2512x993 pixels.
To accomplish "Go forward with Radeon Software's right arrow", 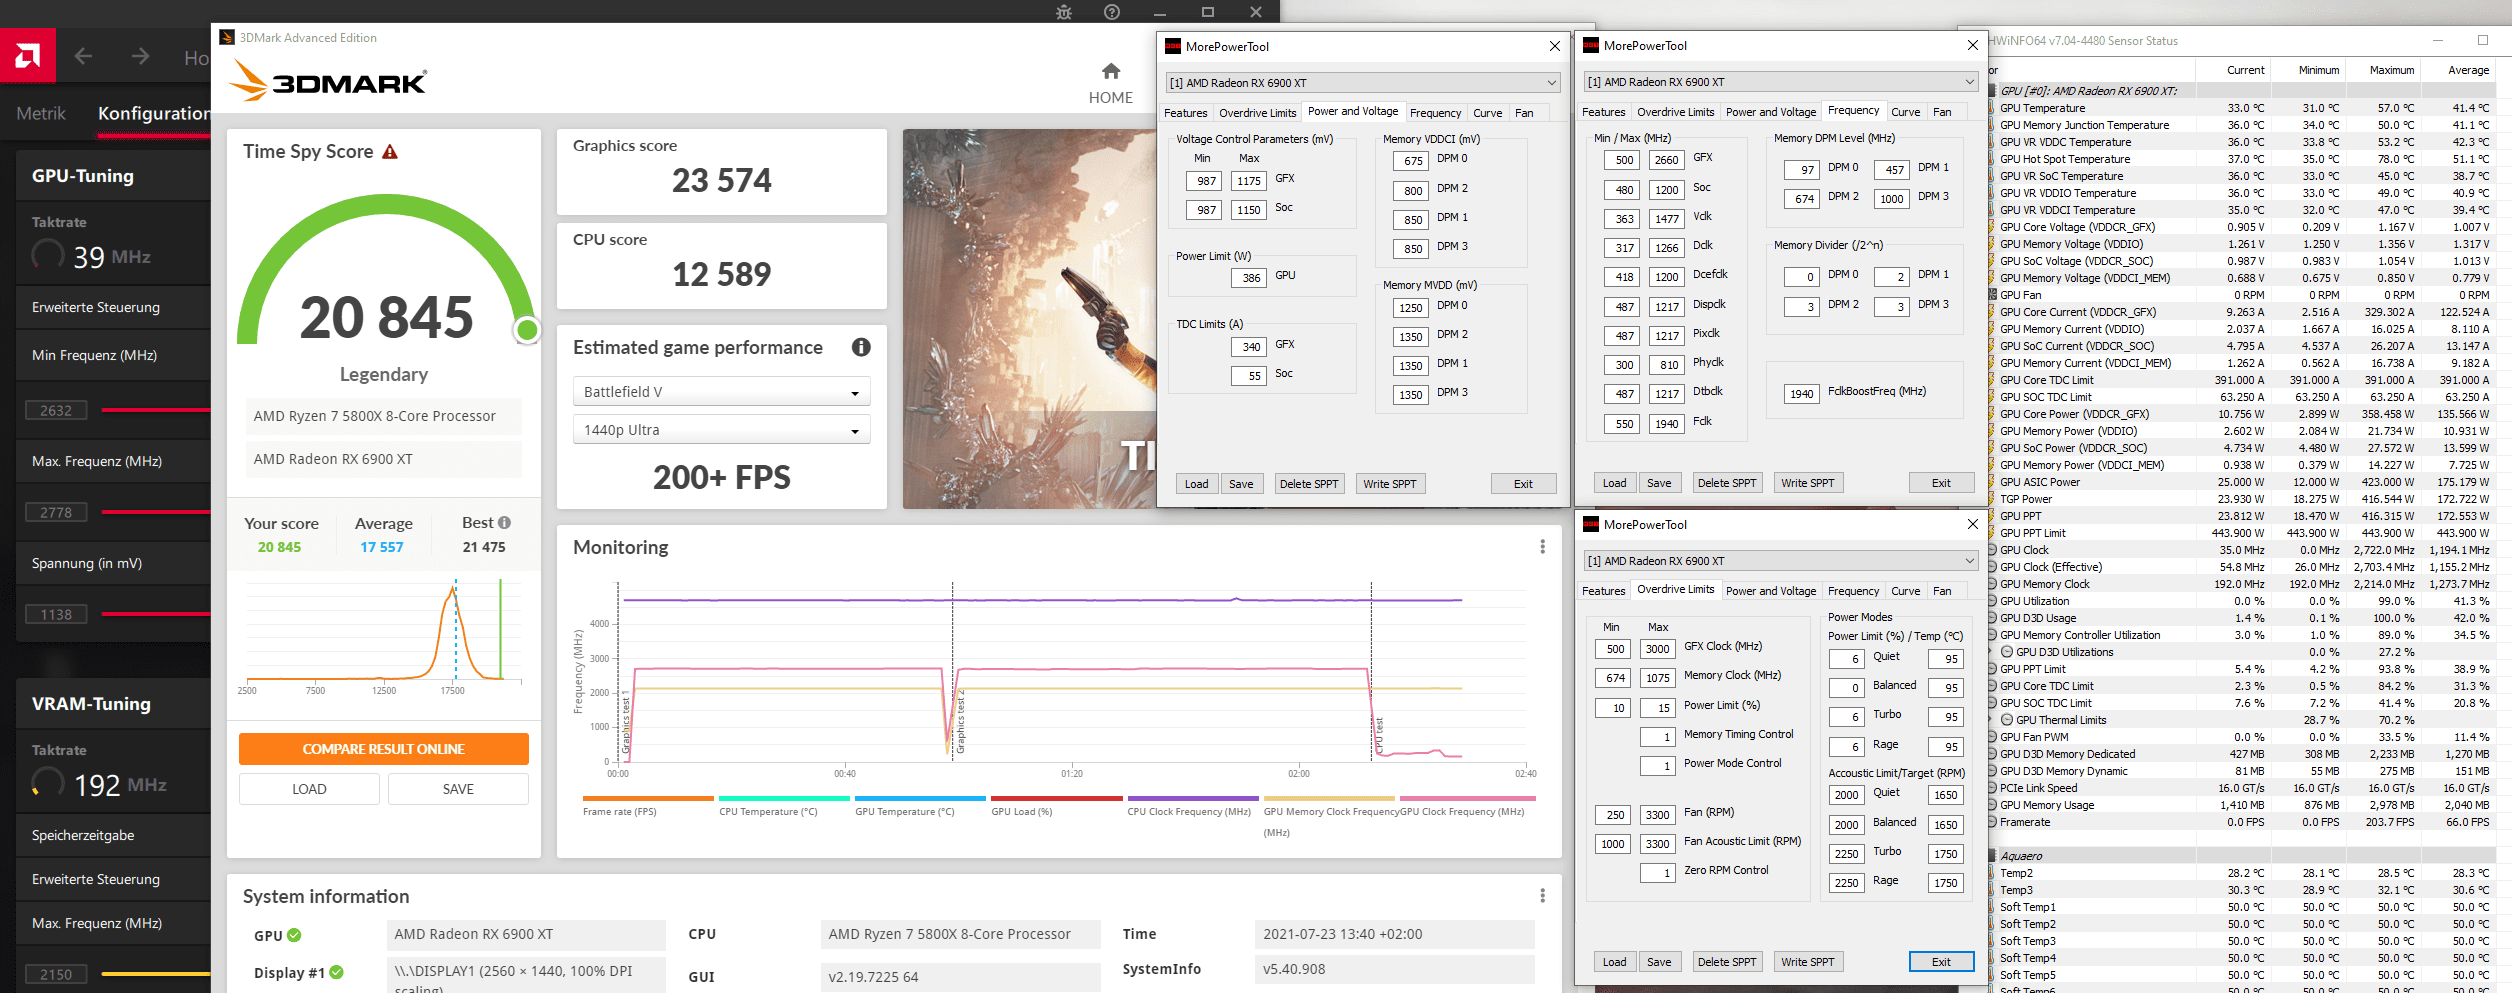I will 140,56.
